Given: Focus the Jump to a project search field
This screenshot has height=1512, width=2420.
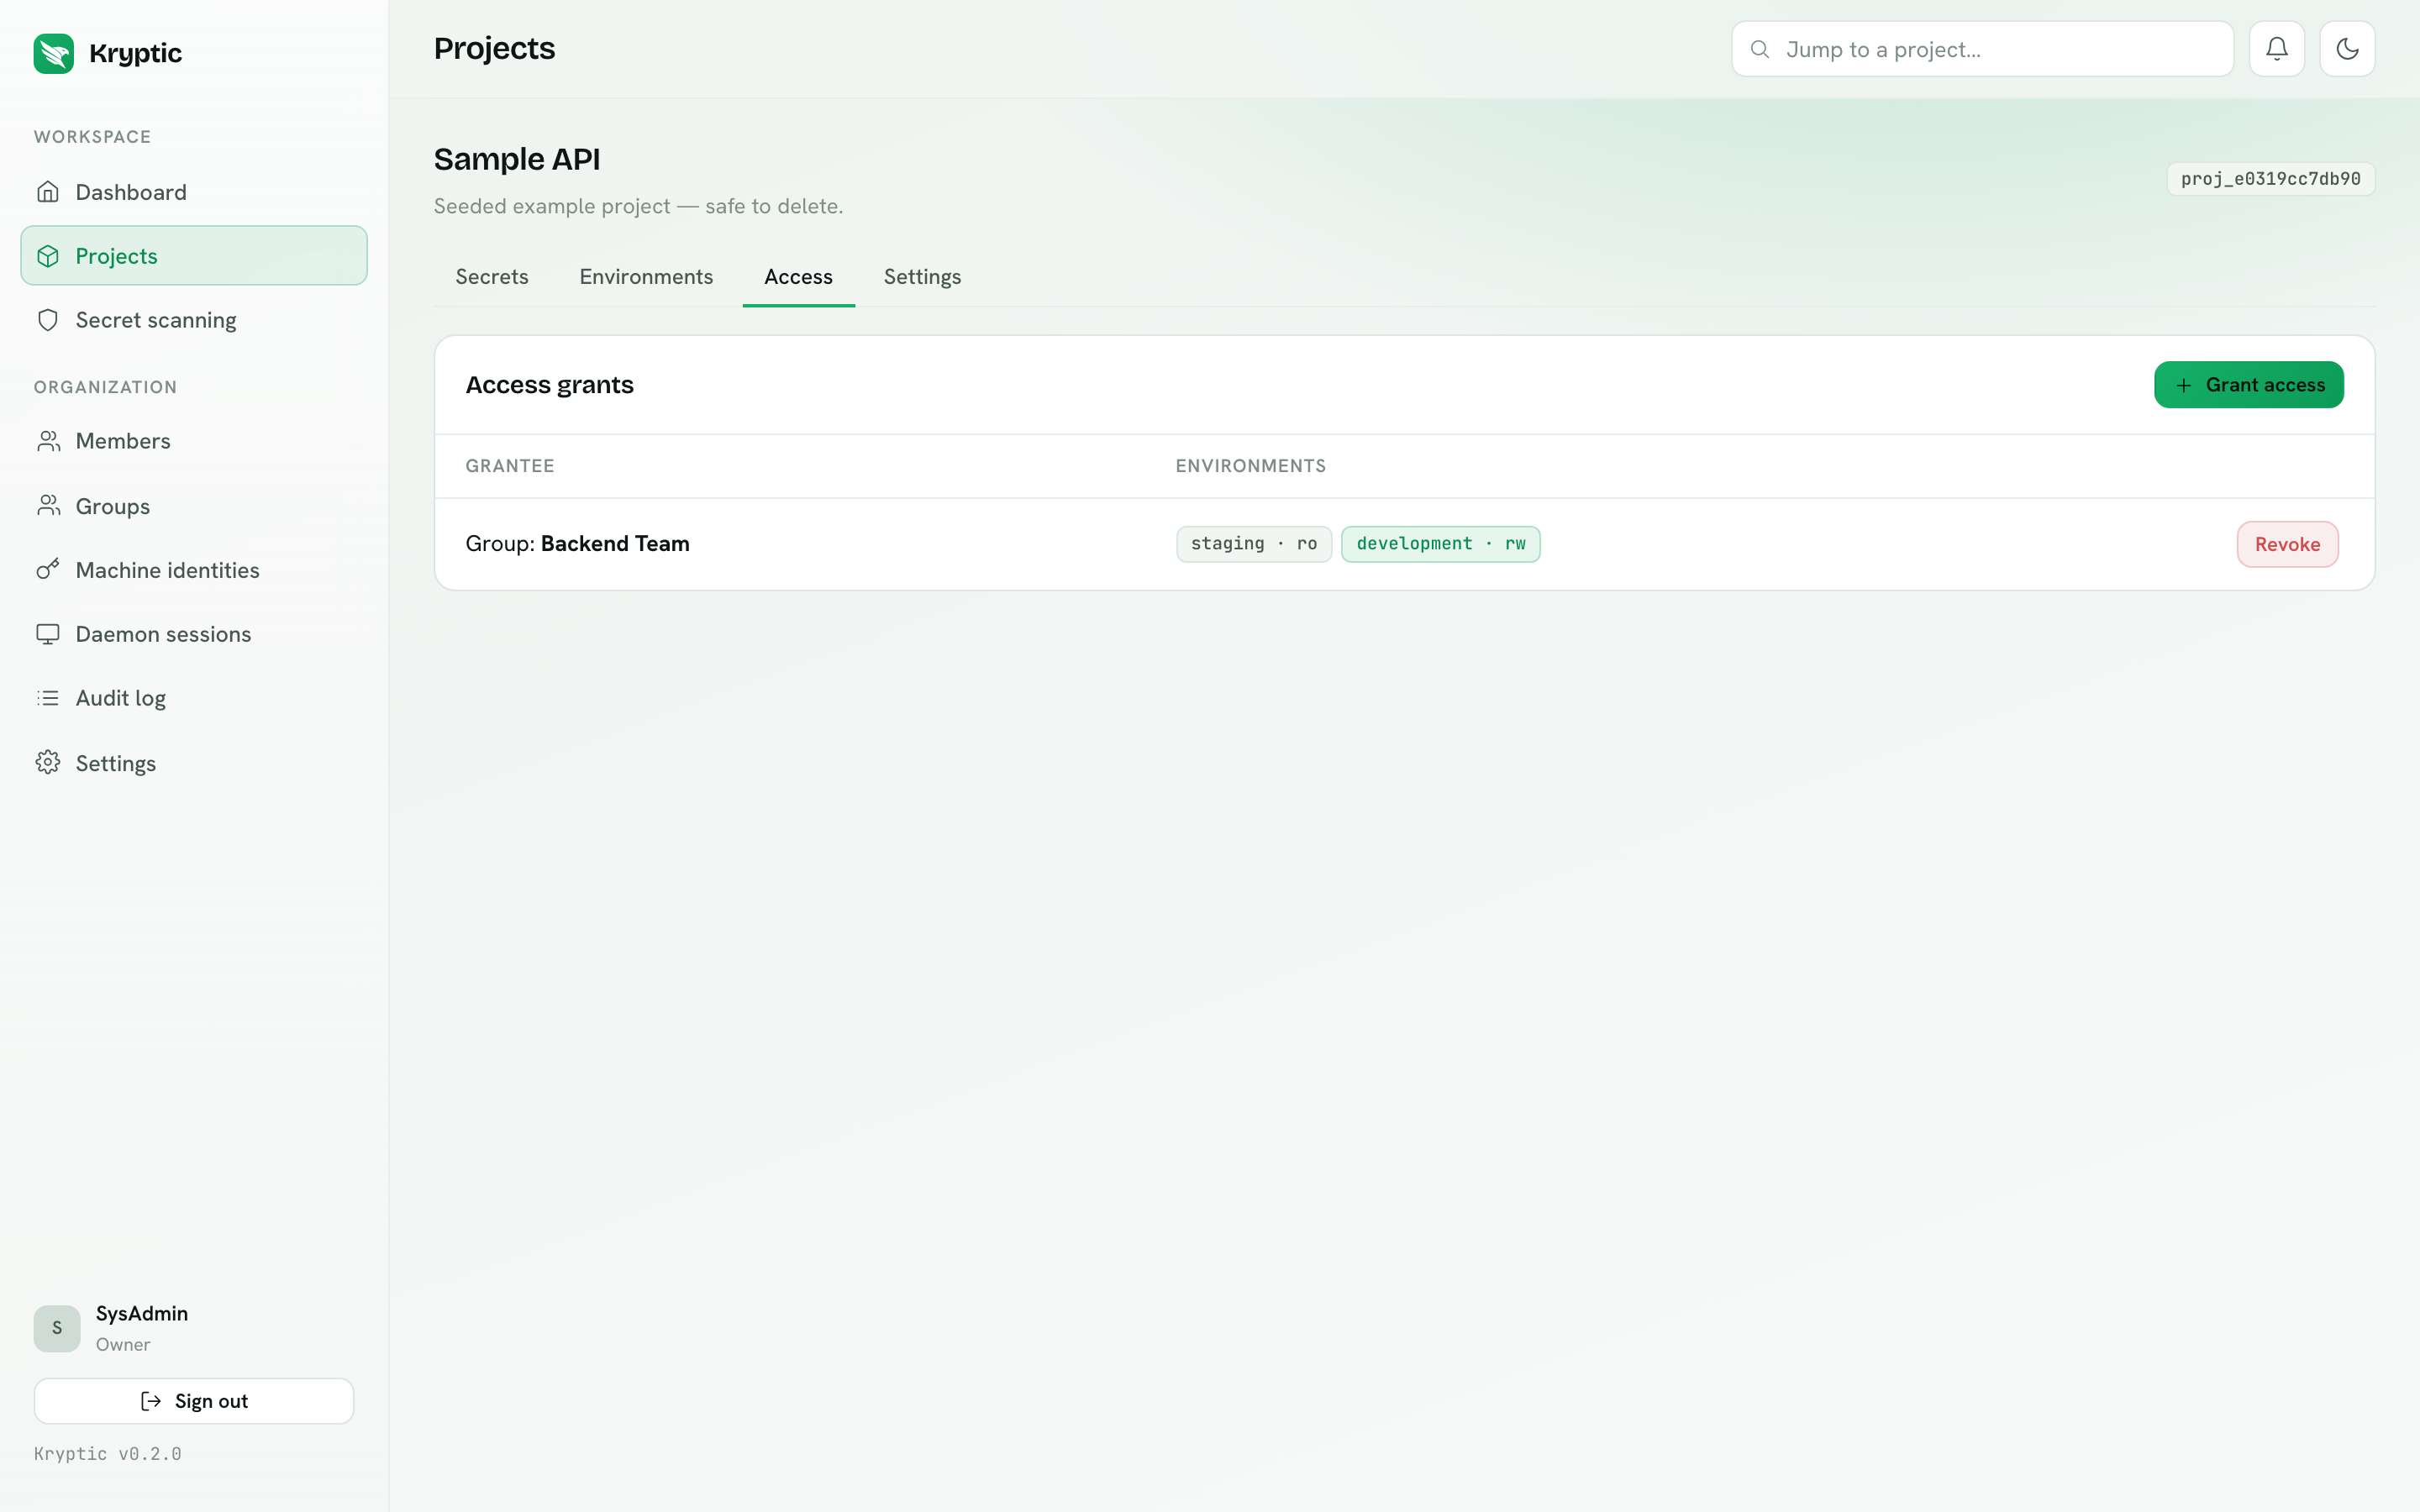Looking at the screenshot, I should tap(1982, 49).
